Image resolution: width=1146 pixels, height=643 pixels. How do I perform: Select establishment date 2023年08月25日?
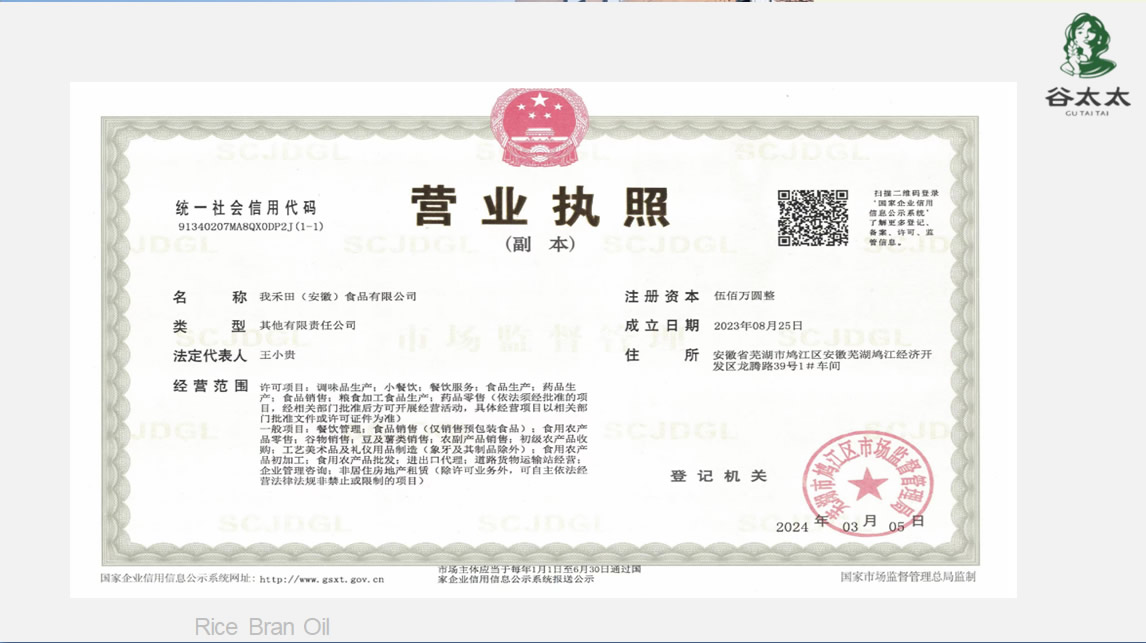[x=758, y=326]
